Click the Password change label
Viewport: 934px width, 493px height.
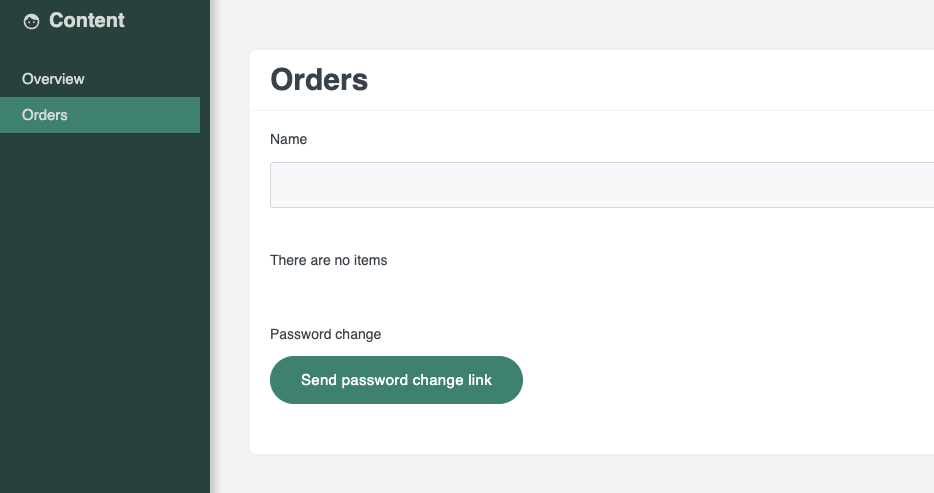coord(325,334)
